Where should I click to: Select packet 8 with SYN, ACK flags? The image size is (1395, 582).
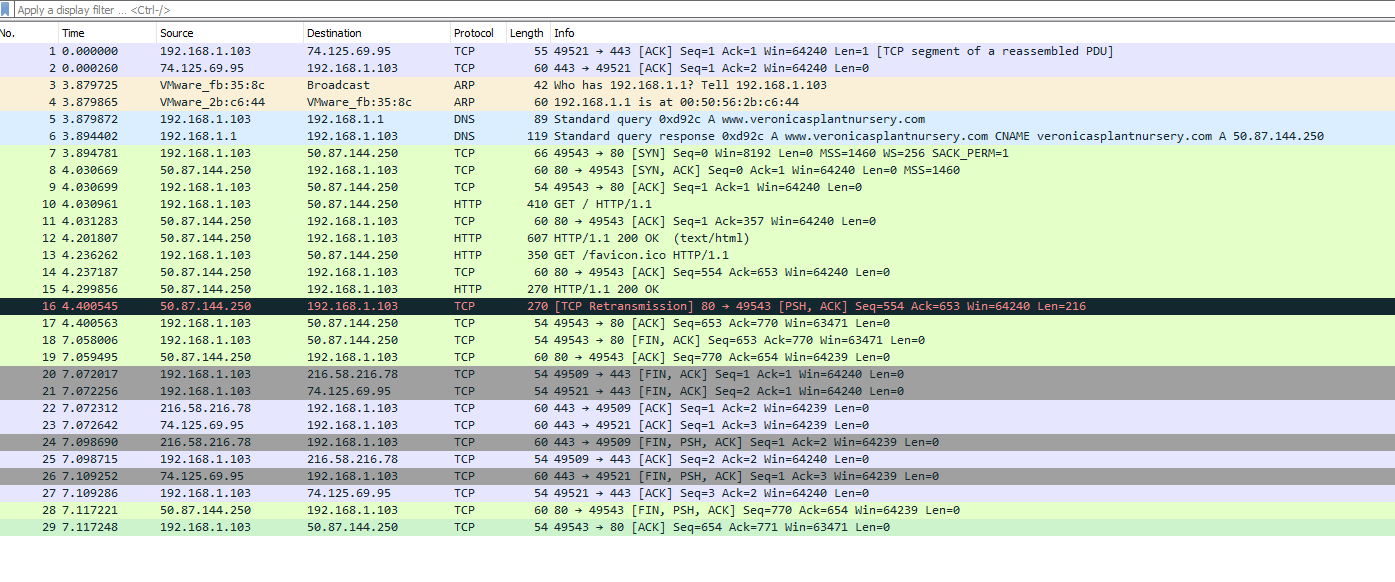[x=697, y=170]
